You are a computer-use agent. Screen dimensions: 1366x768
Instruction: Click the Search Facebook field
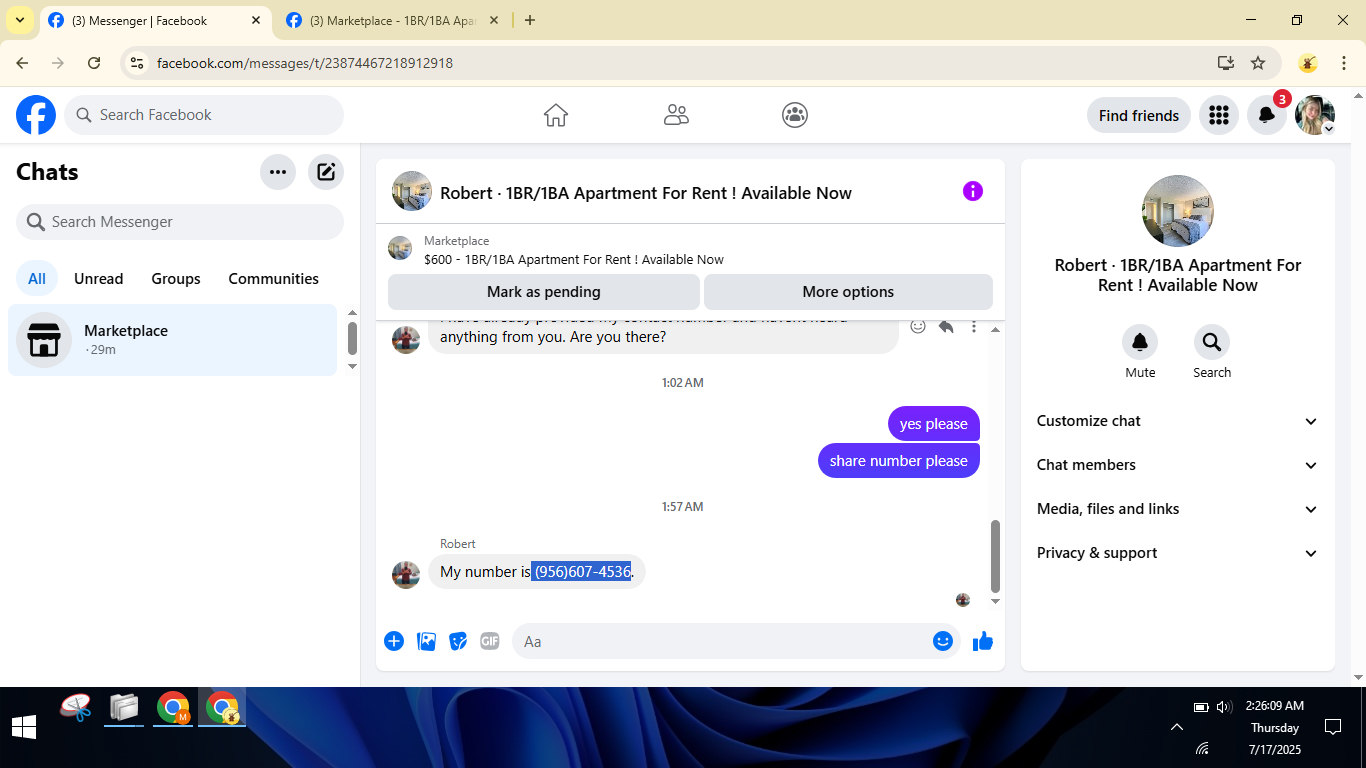tap(204, 115)
